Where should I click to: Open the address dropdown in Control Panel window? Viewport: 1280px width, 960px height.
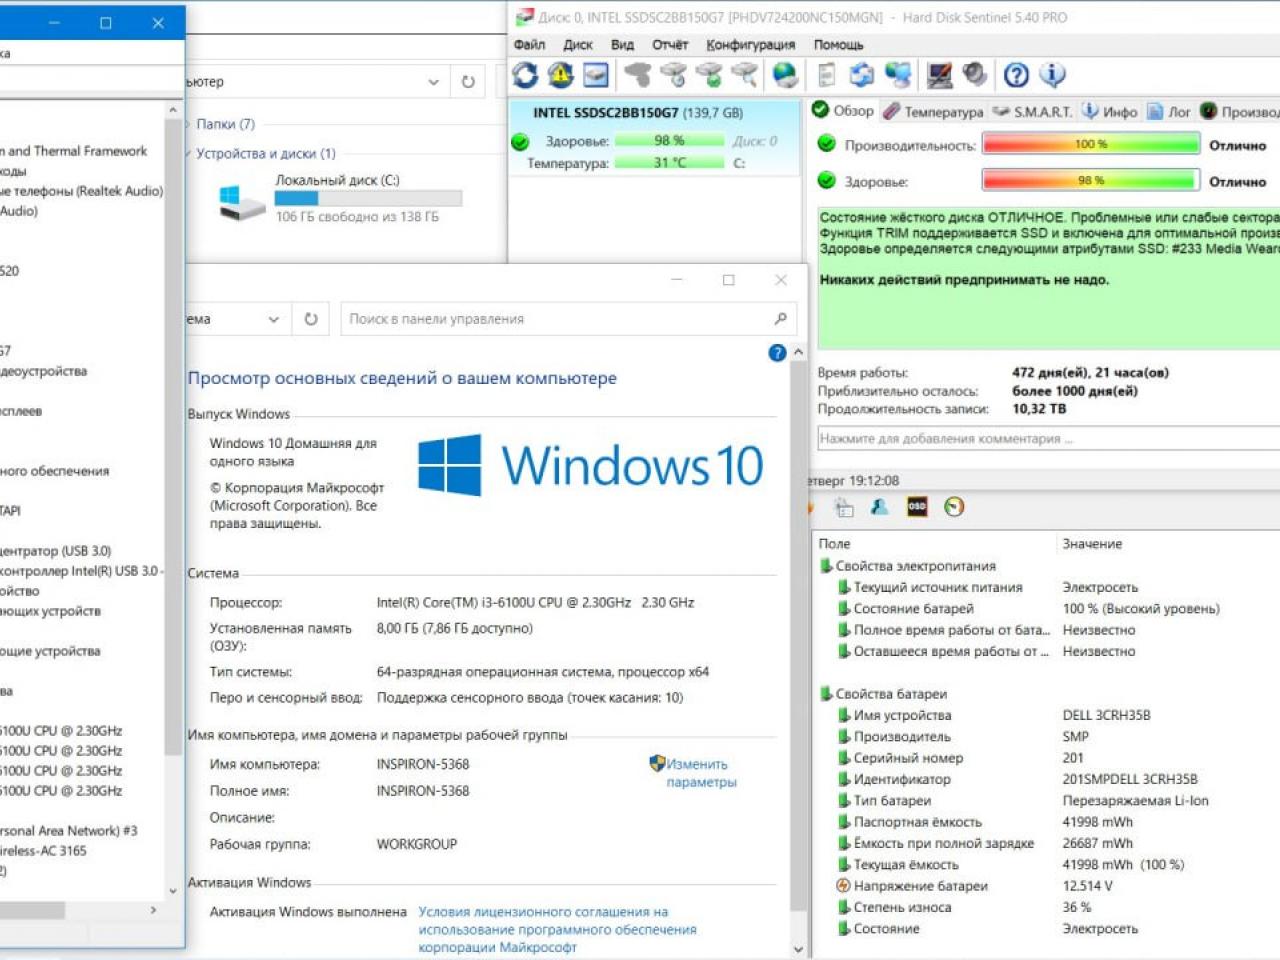click(x=273, y=319)
